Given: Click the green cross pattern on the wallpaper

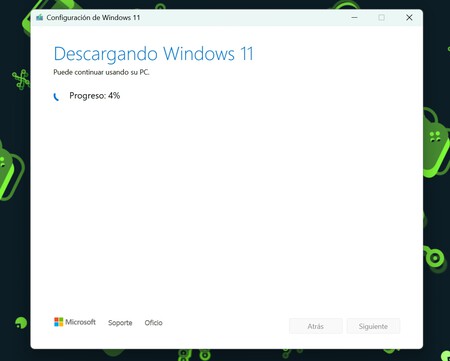Looking at the screenshot, I should 21,79.
